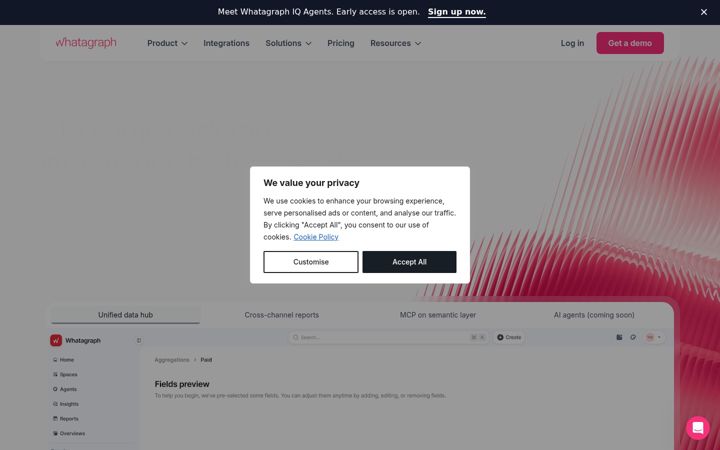The image size is (720, 450).
Task: Click the We value your privacy heading
Action: (311, 183)
